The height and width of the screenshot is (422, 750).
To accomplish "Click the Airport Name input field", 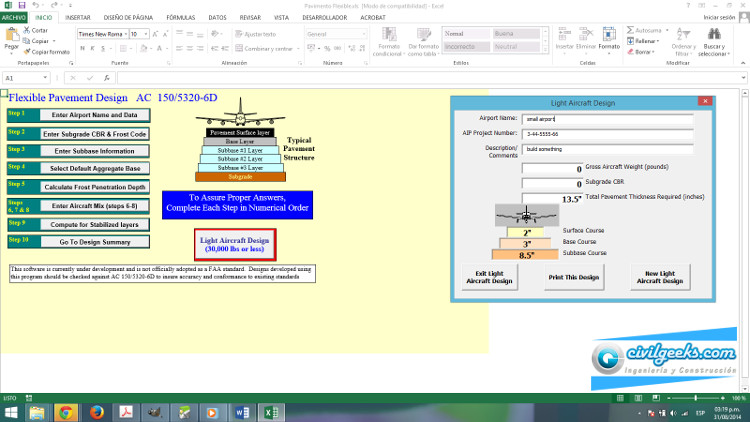I will [608, 118].
